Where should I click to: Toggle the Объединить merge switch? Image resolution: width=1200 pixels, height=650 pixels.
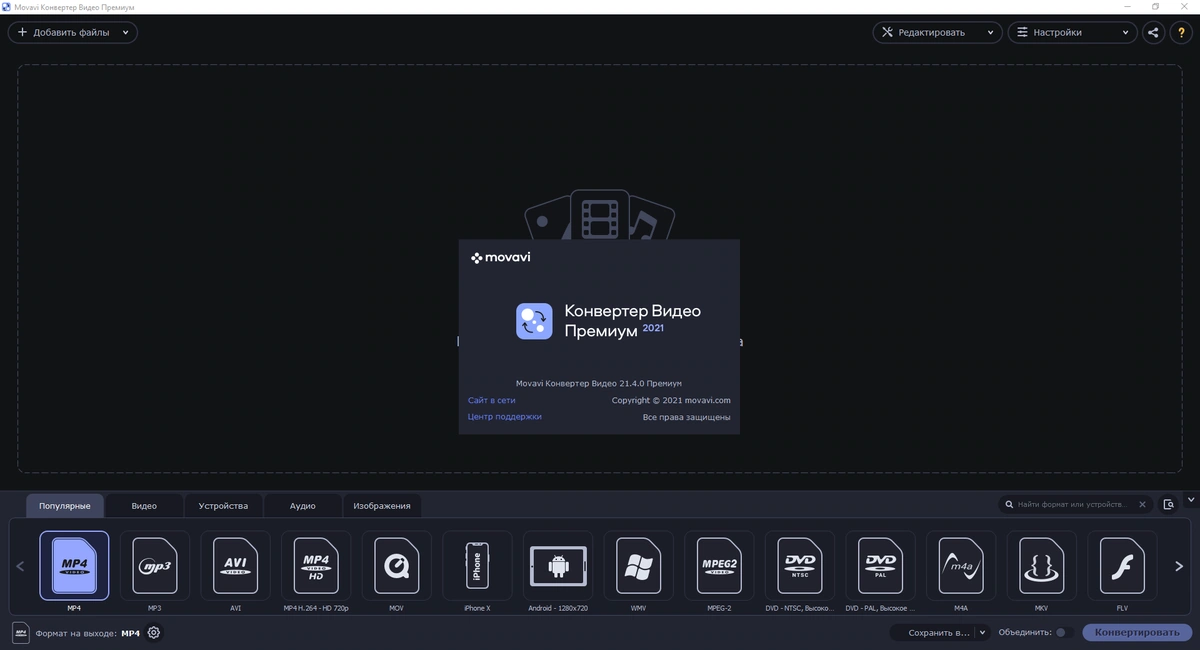[1065, 632]
